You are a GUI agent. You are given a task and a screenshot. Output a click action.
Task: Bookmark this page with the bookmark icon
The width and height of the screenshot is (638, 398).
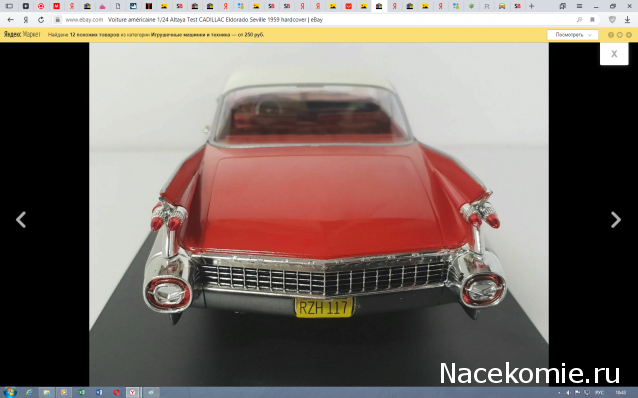[592, 20]
